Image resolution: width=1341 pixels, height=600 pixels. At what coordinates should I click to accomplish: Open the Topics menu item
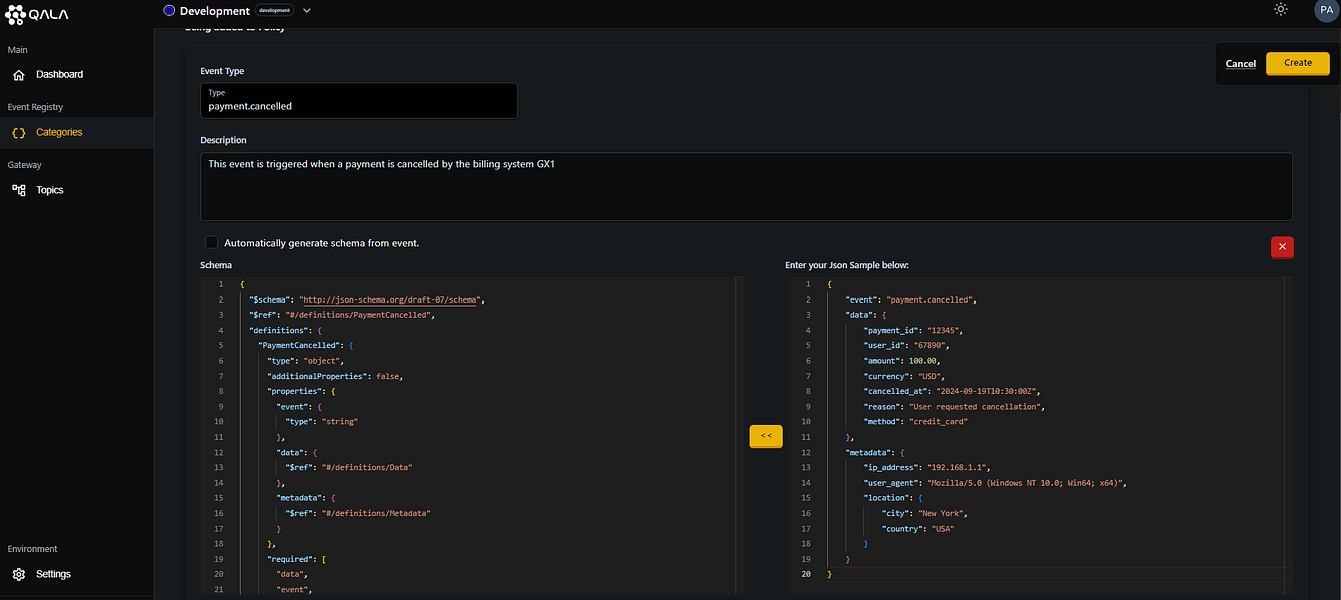pyautogui.click(x=49, y=190)
